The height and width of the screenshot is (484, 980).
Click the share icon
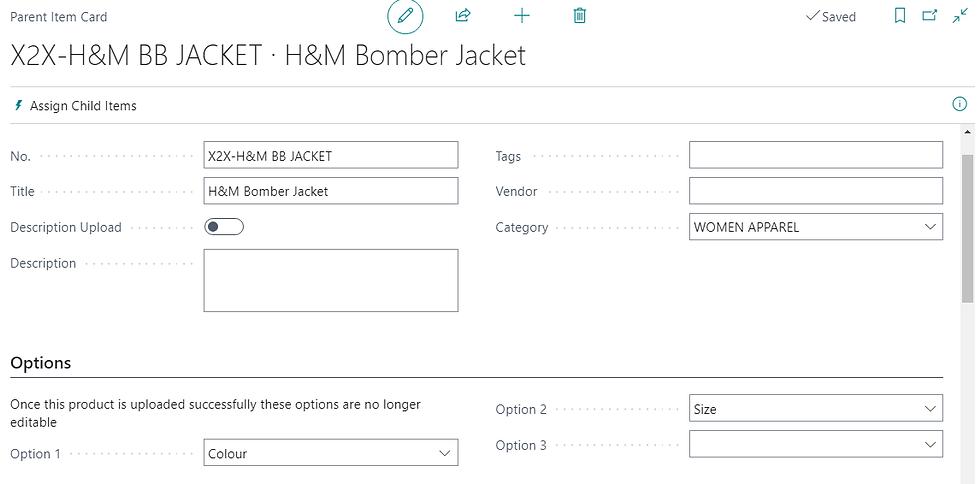click(x=462, y=16)
